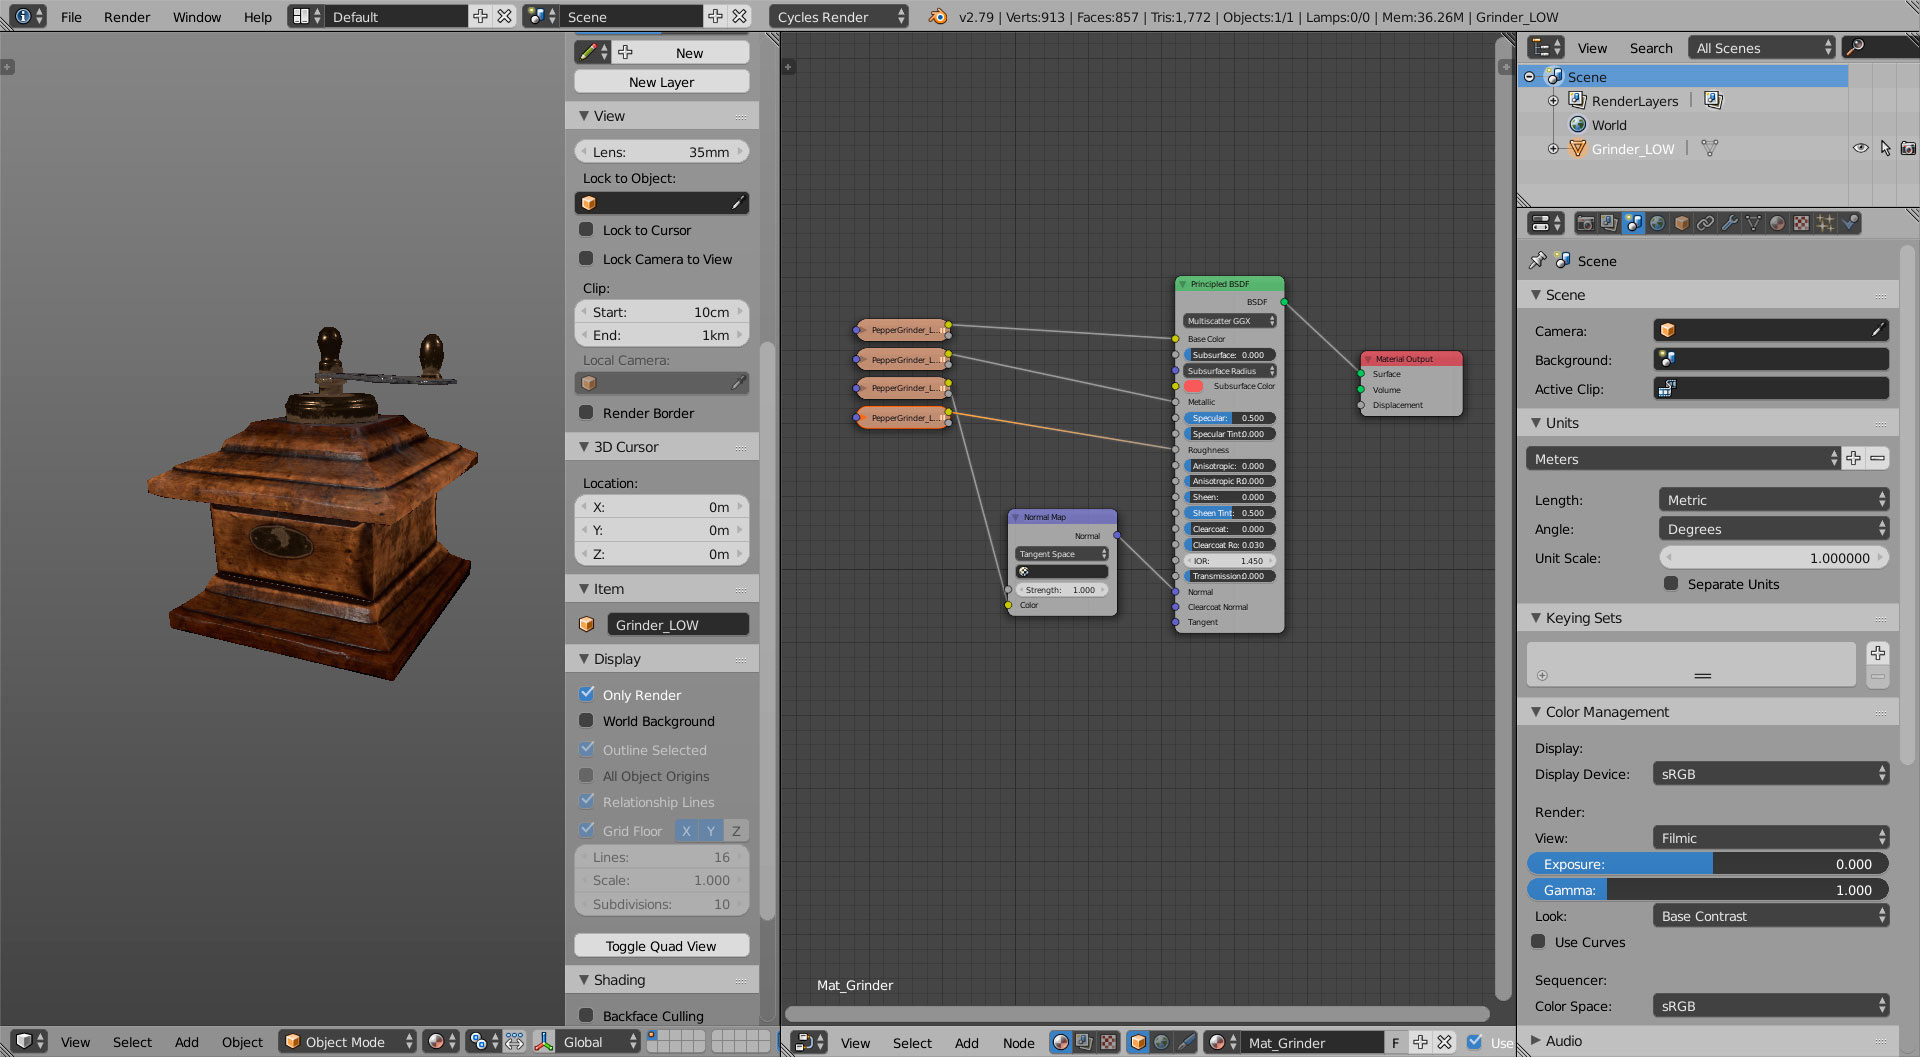The height and width of the screenshot is (1057, 1920).
Task: Open the Mesh Data tab (triangle icon)
Action: click(1754, 223)
